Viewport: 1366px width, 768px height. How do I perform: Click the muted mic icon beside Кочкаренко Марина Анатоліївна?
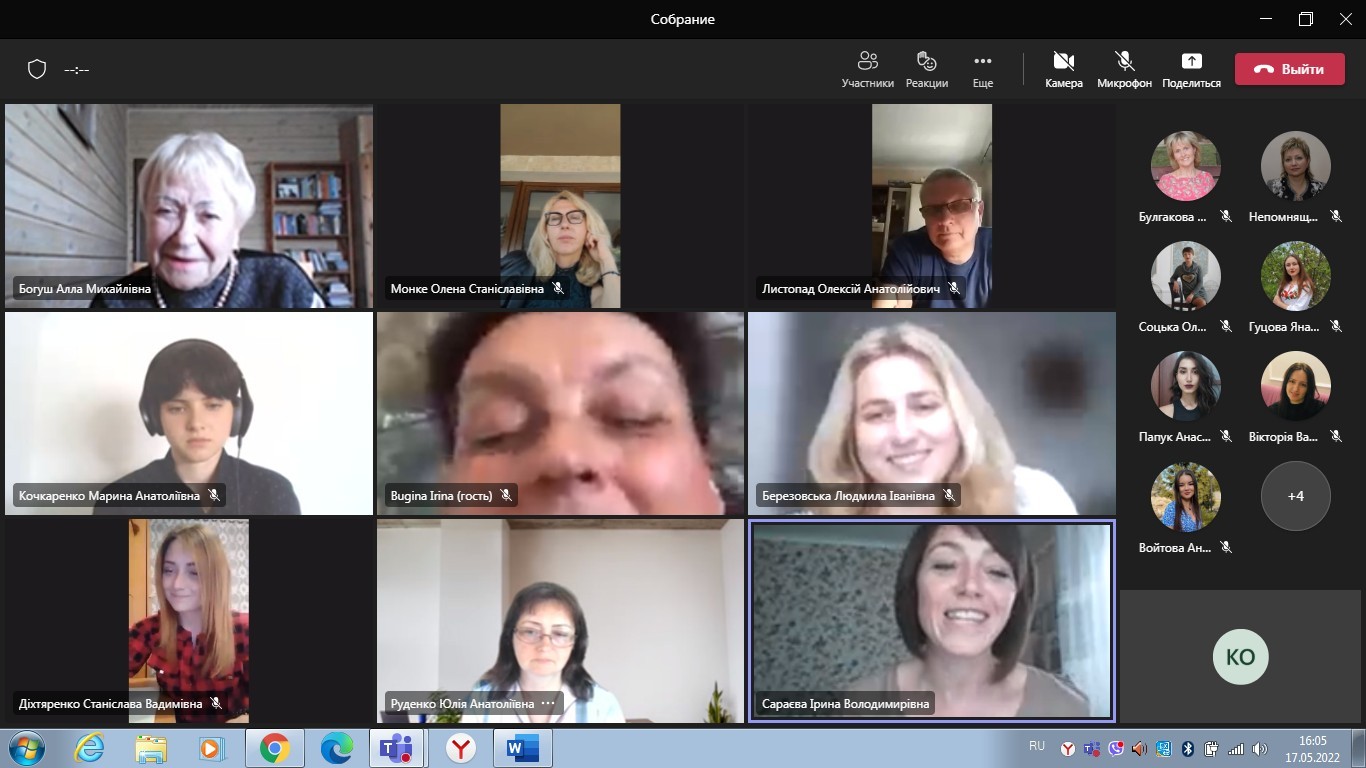click(214, 495)
